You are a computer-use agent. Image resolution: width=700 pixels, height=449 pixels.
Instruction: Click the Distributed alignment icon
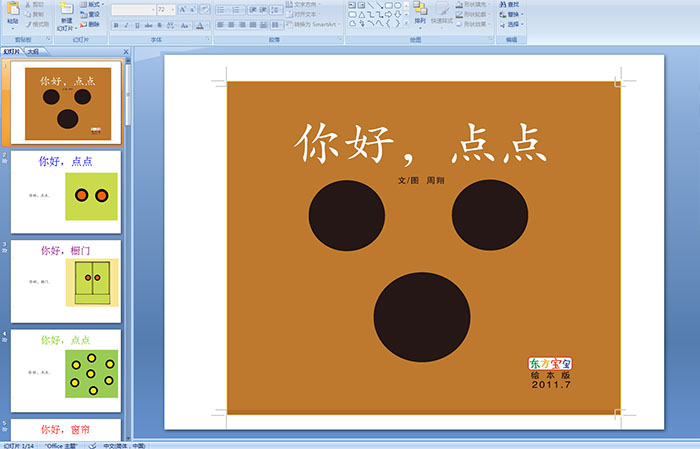coord(263,25)
